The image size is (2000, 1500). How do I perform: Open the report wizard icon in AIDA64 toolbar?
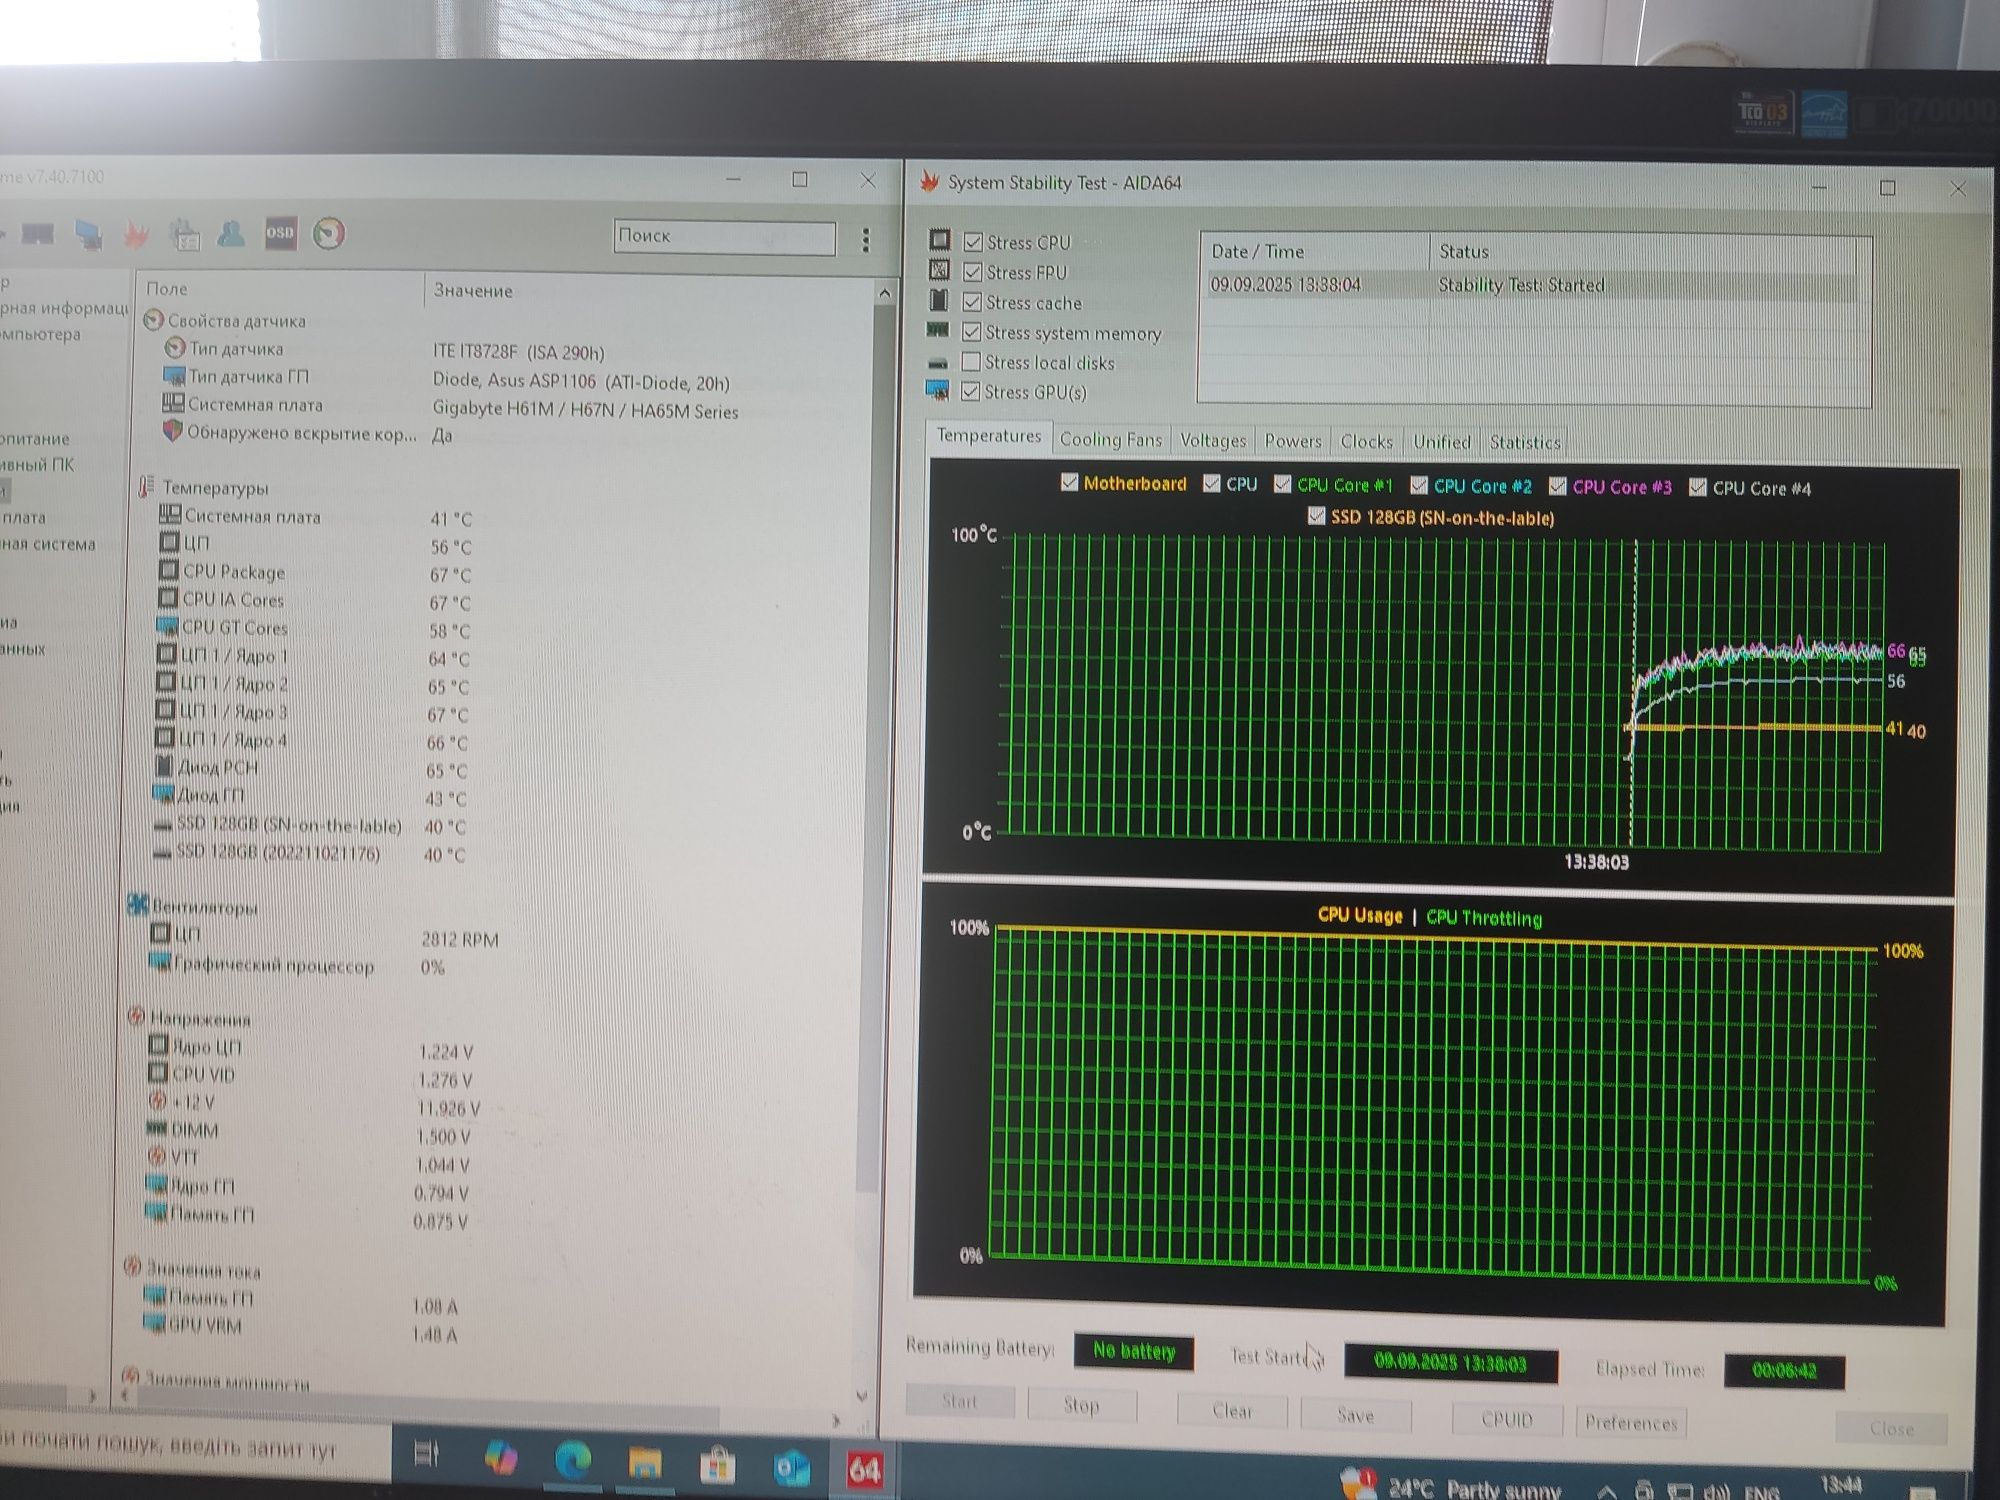coord(185,235)
